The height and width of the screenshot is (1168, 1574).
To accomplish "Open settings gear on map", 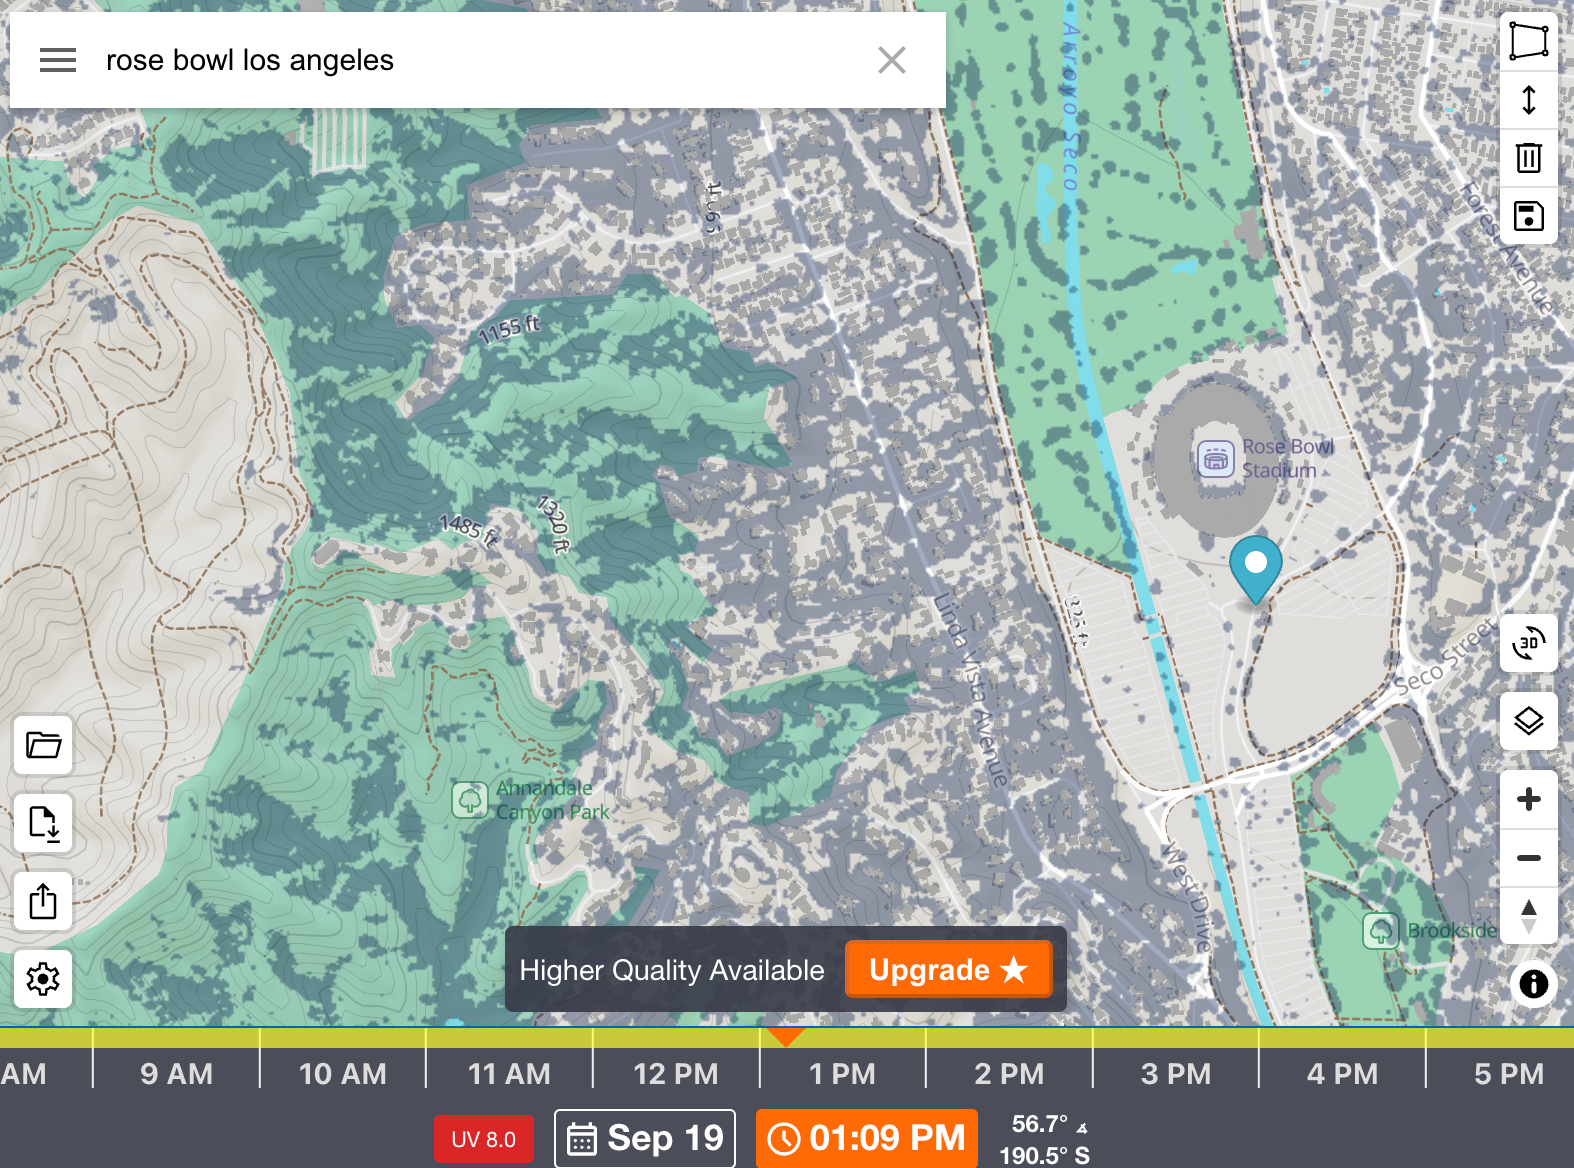I will (43, 979).
